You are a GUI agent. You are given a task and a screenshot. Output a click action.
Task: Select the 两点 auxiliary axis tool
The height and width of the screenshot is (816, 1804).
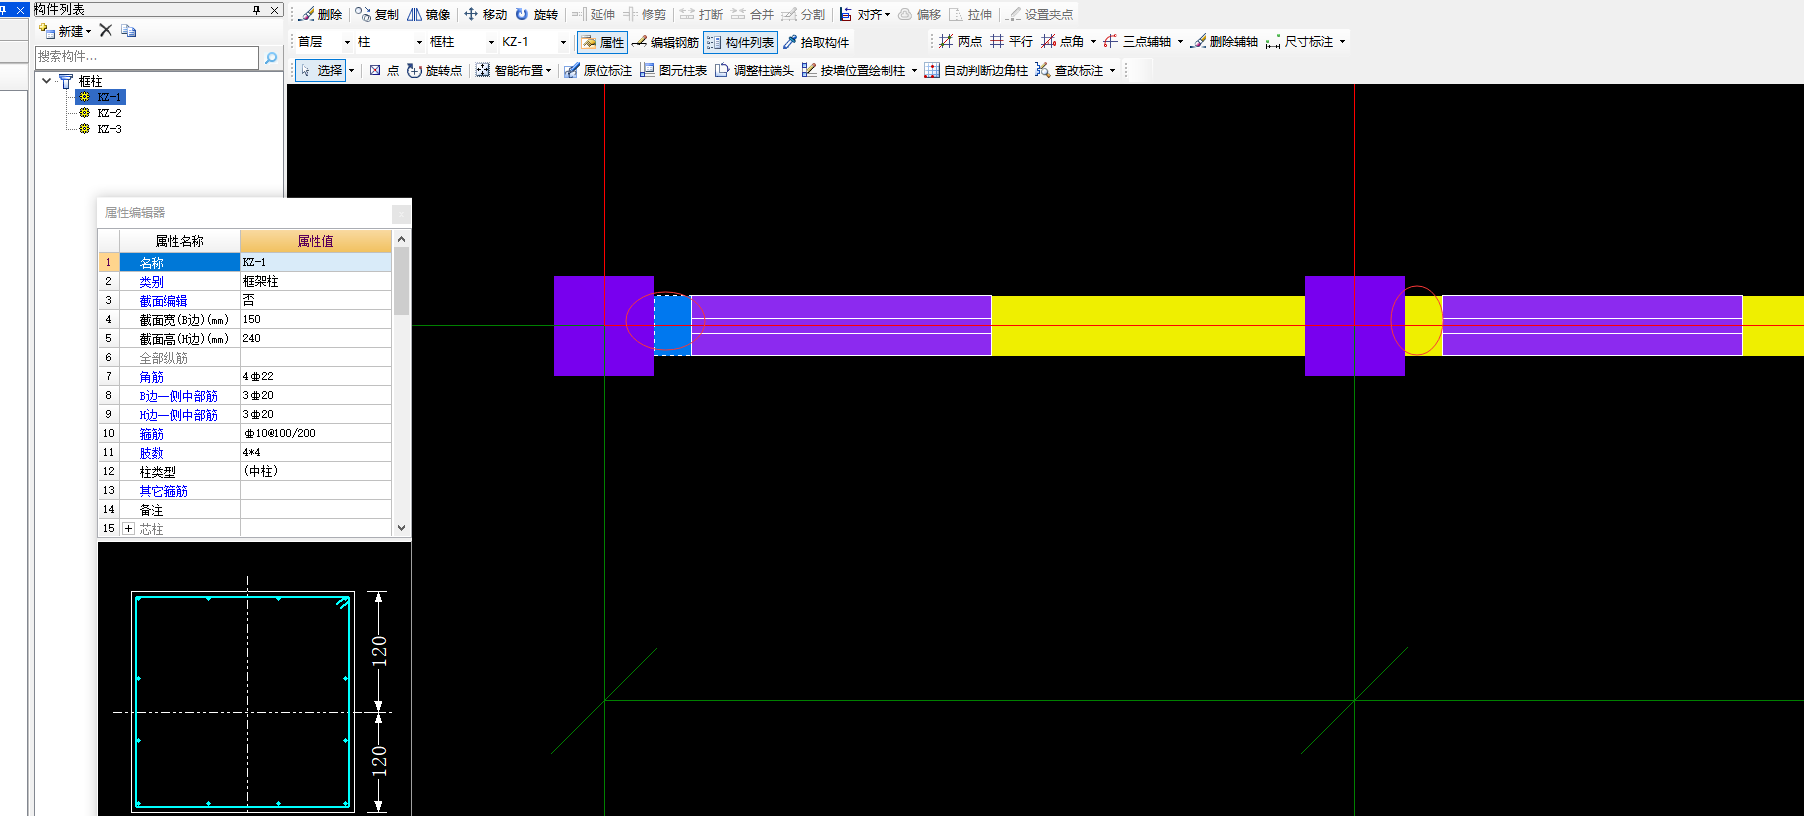pos(960,41)
